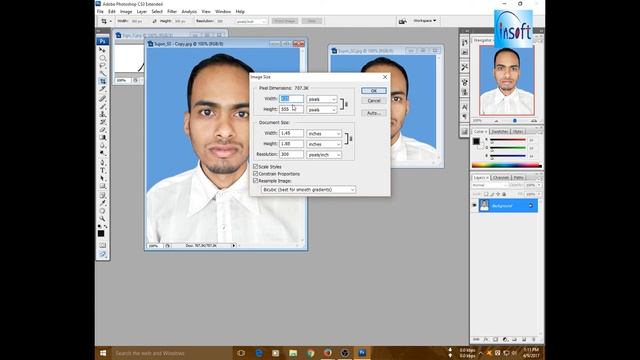Open Bicubic resampling method dropdown
The height and width of the screenshot is (360, 640).
[308, 189]
